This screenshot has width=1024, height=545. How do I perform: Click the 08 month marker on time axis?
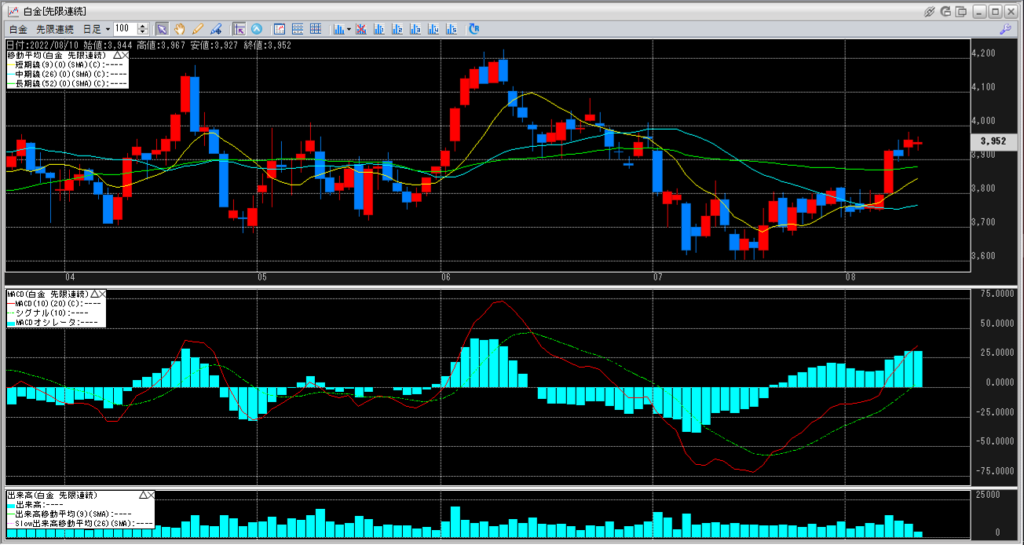tap(850, 277)
